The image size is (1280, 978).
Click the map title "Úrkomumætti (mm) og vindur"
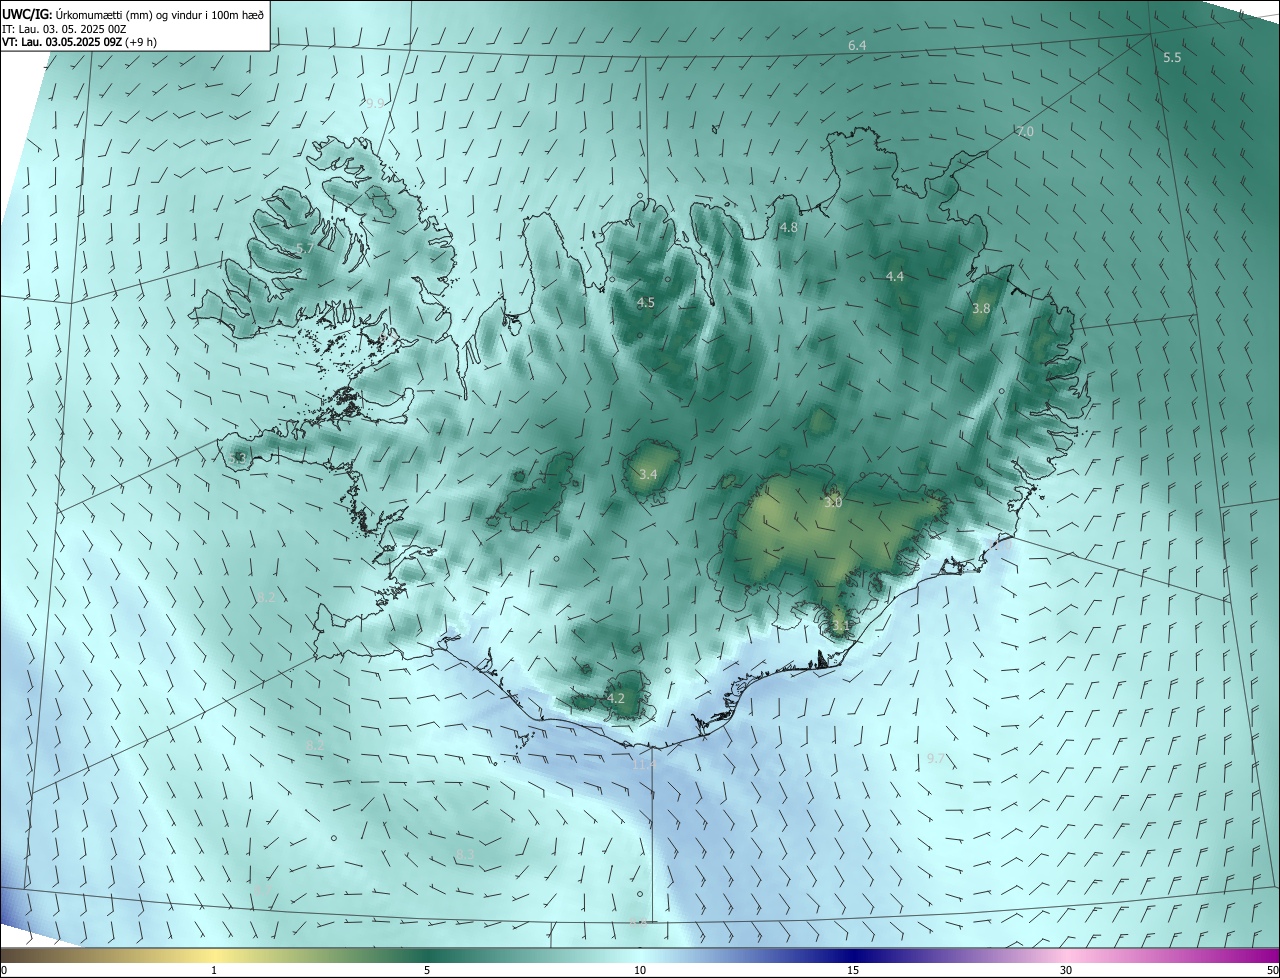tap(127, 14)
